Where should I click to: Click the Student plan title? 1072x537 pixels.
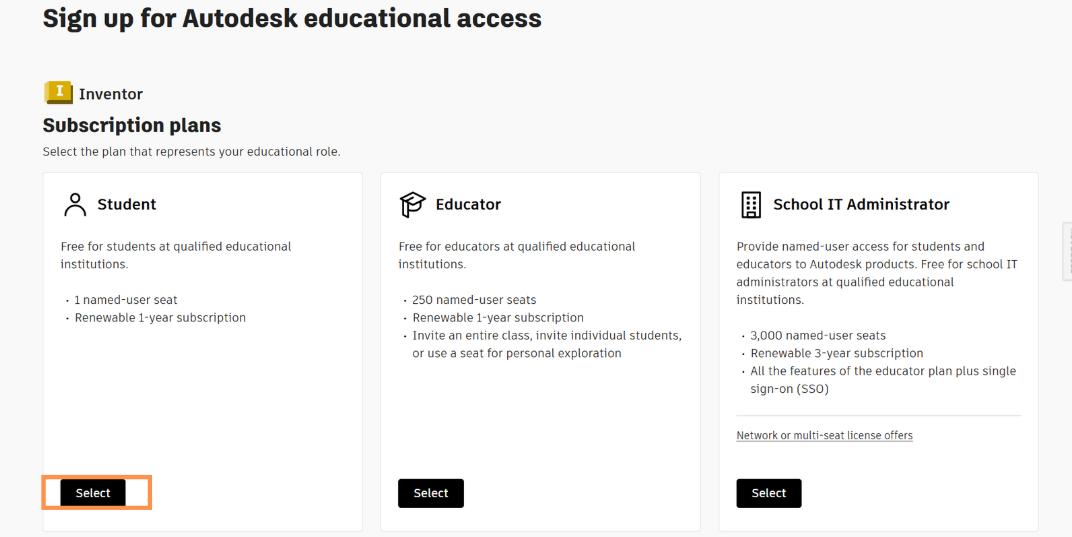(x=126, y=204)
